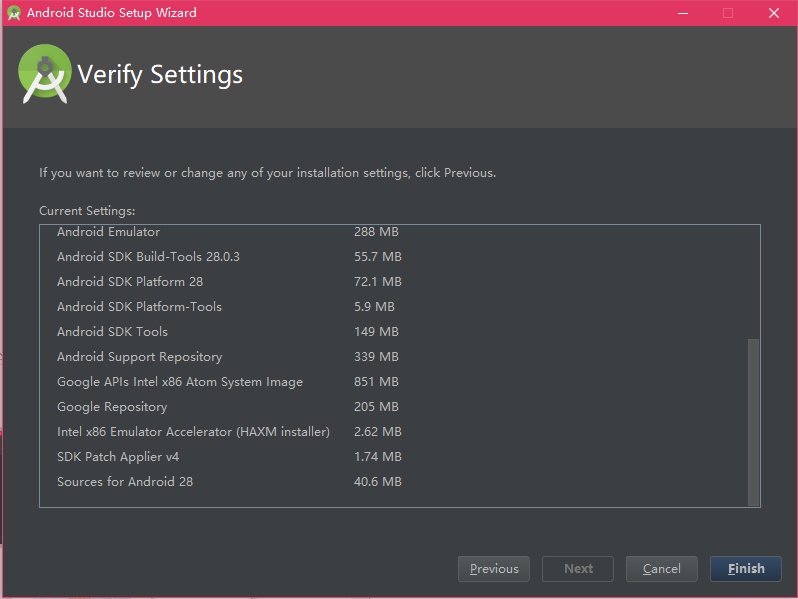The width and height of the screenshot is (798, 599).
Task: Close the Setup Wizard window
Action: point(774,13)
